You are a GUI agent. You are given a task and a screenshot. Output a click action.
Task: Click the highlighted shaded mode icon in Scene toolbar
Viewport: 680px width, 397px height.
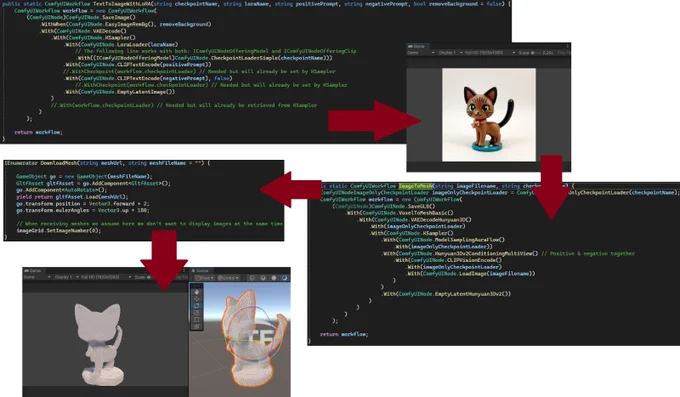click(x=284, y=278)
